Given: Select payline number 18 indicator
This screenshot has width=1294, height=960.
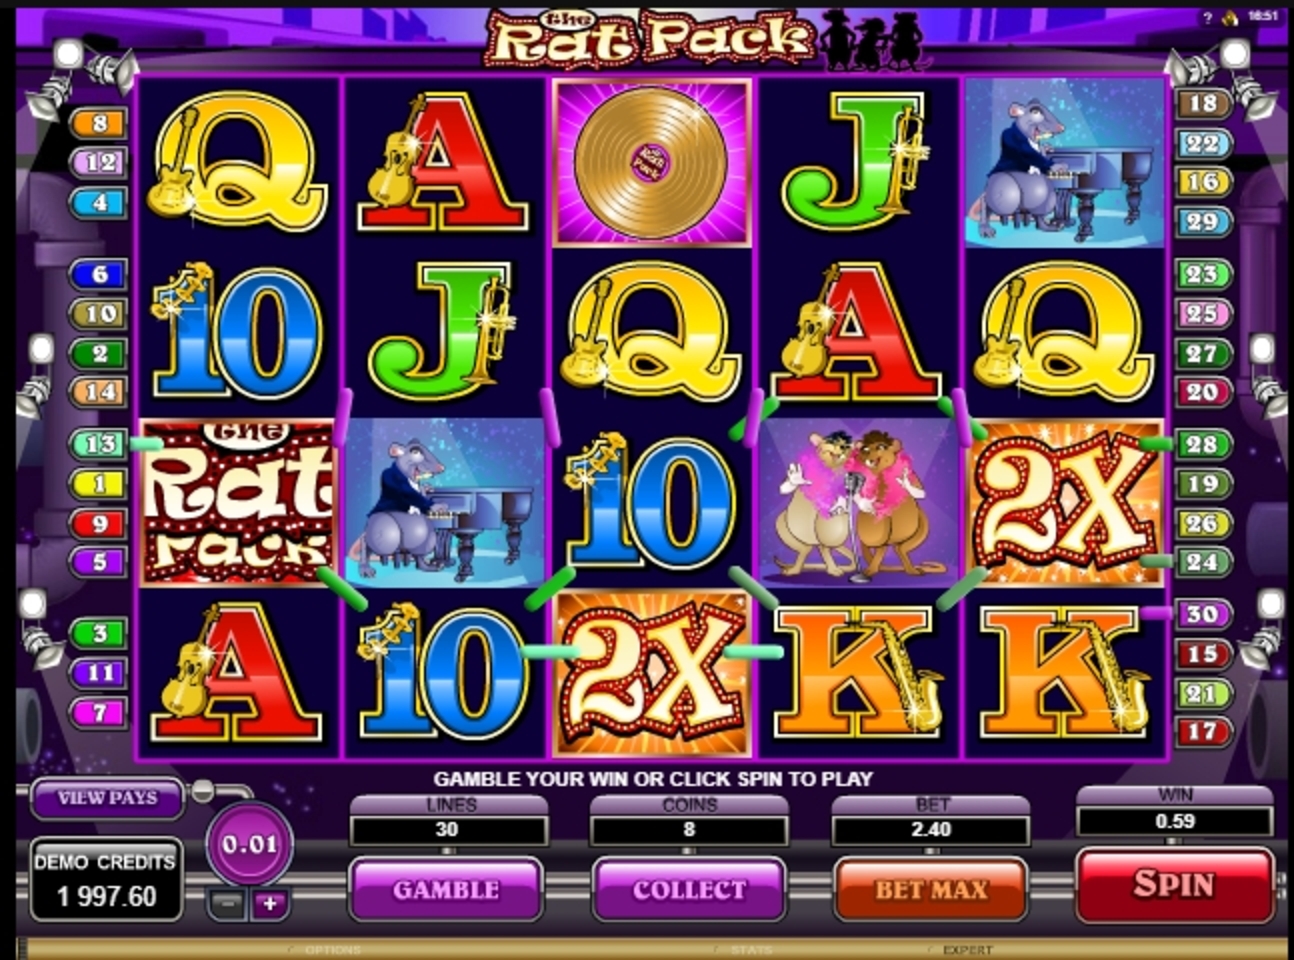Looking at the screenshot, I should (1201, 102).
